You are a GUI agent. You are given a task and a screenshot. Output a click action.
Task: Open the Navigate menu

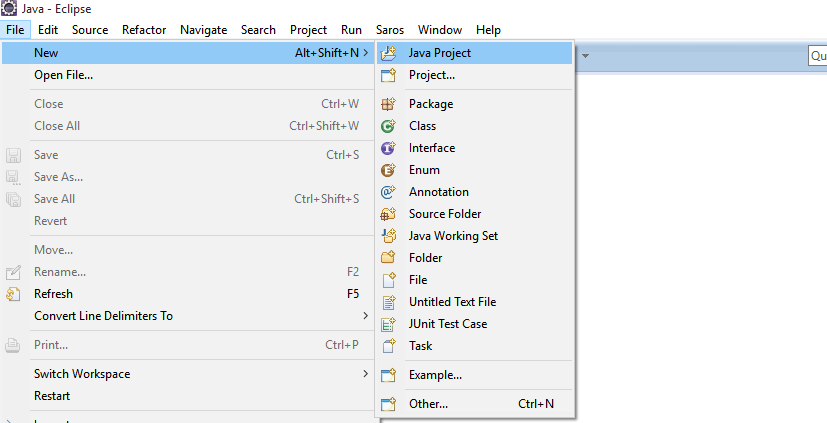click(204, 30)
